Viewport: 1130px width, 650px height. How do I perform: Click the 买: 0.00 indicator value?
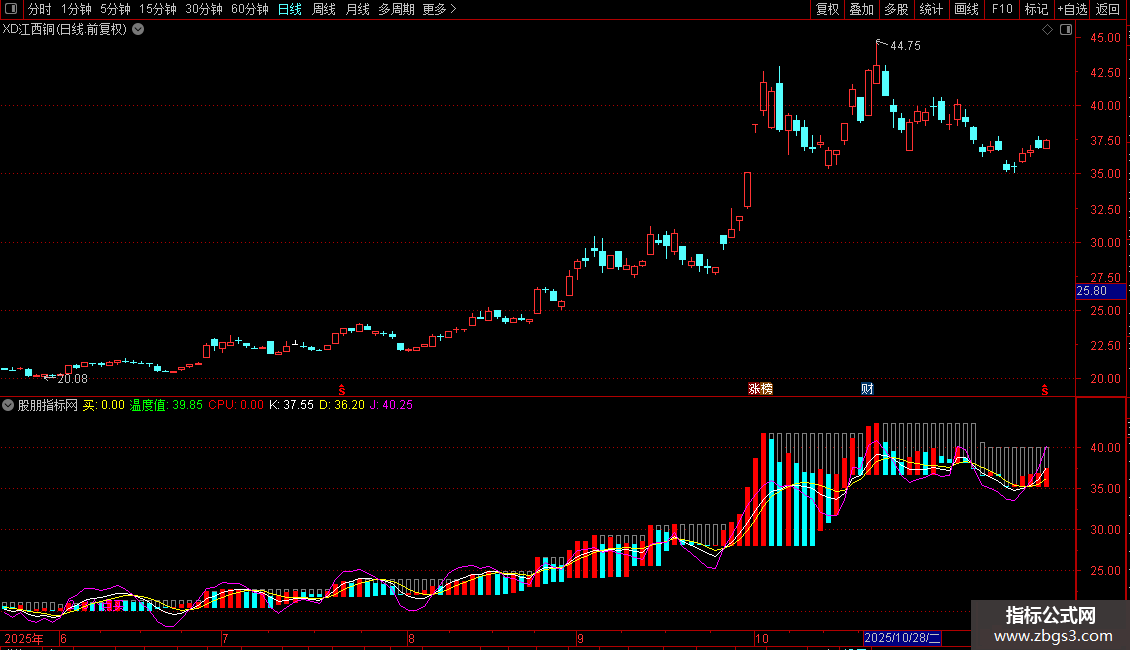[x=104, y=405]
